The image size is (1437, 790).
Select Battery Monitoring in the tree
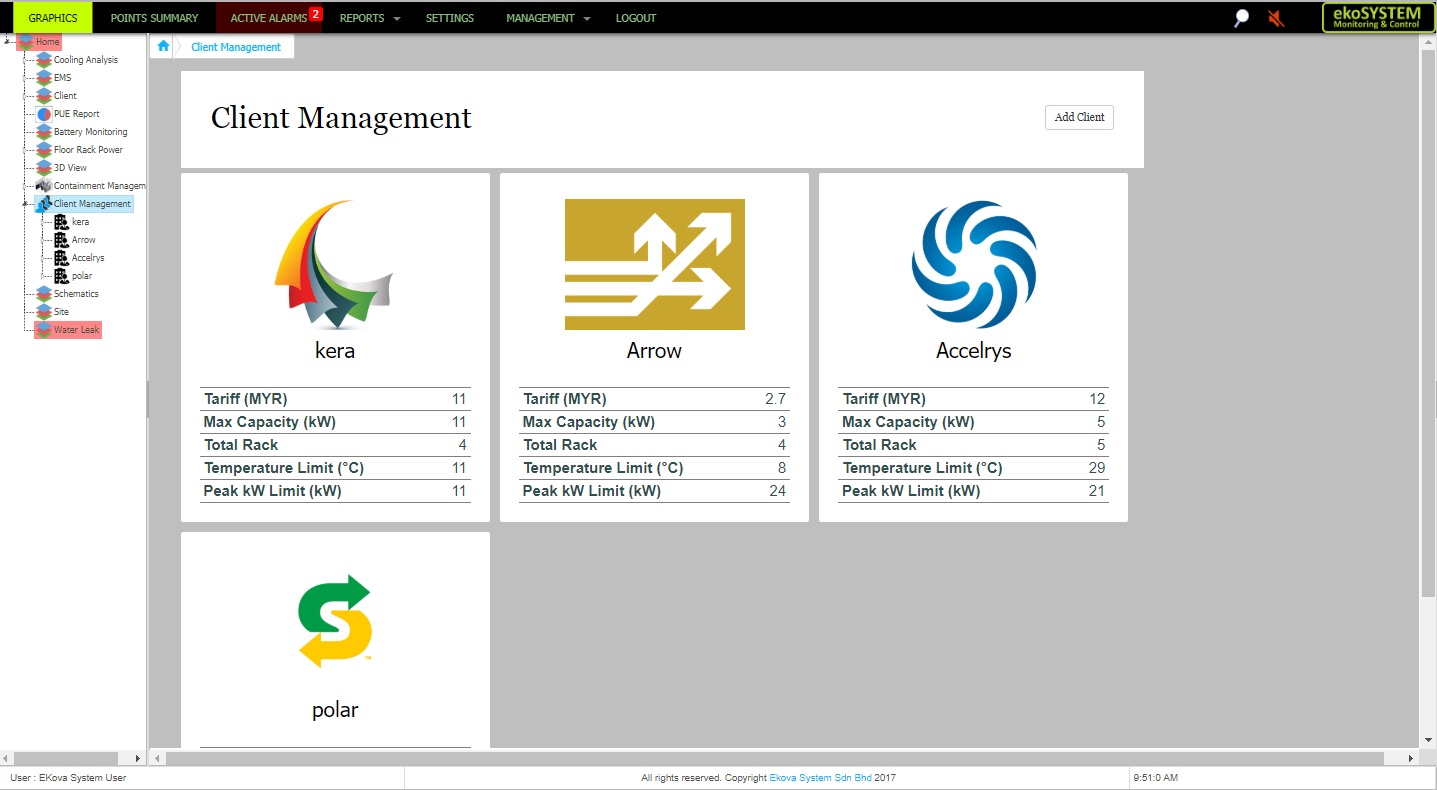click(91, 132)
